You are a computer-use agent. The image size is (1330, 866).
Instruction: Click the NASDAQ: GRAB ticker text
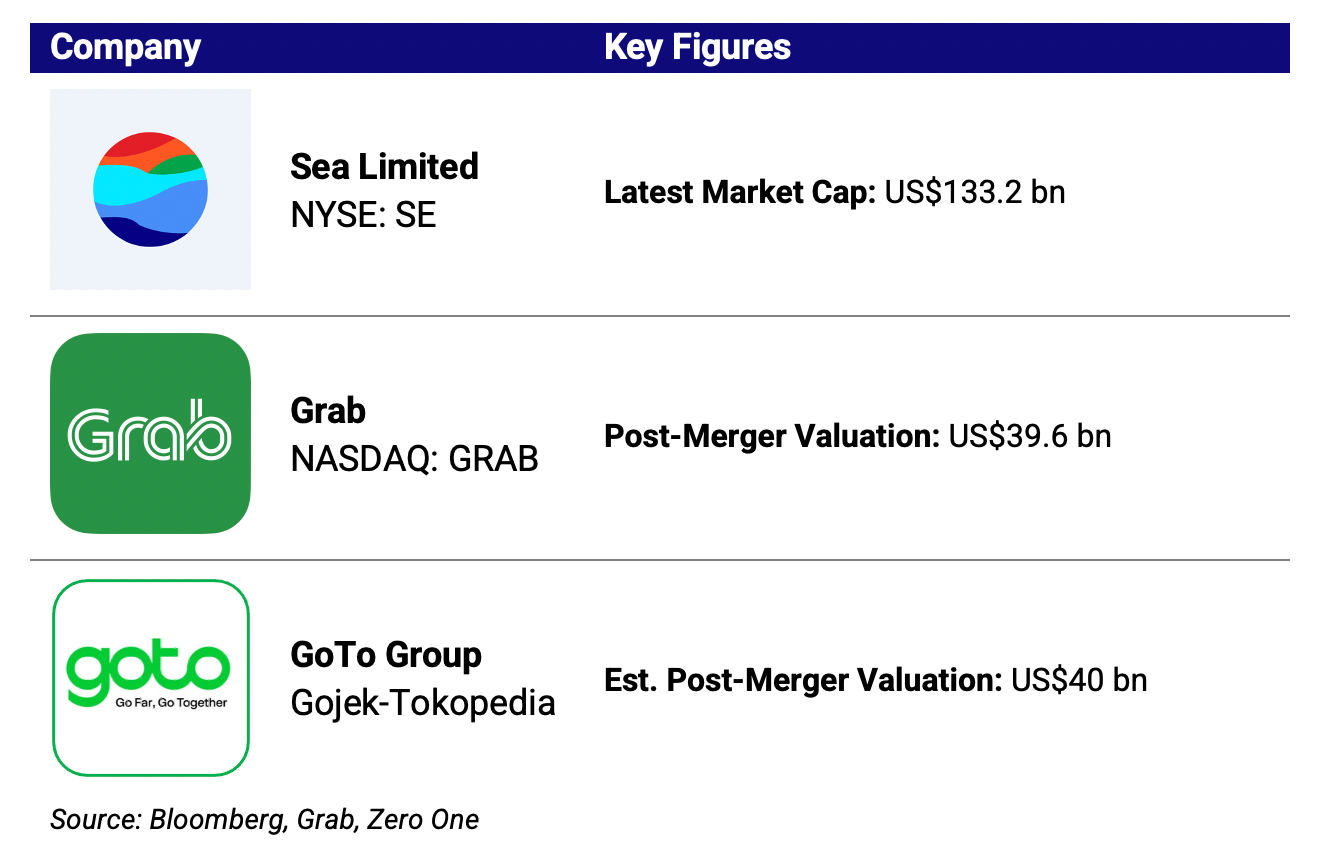pos(414,458)
